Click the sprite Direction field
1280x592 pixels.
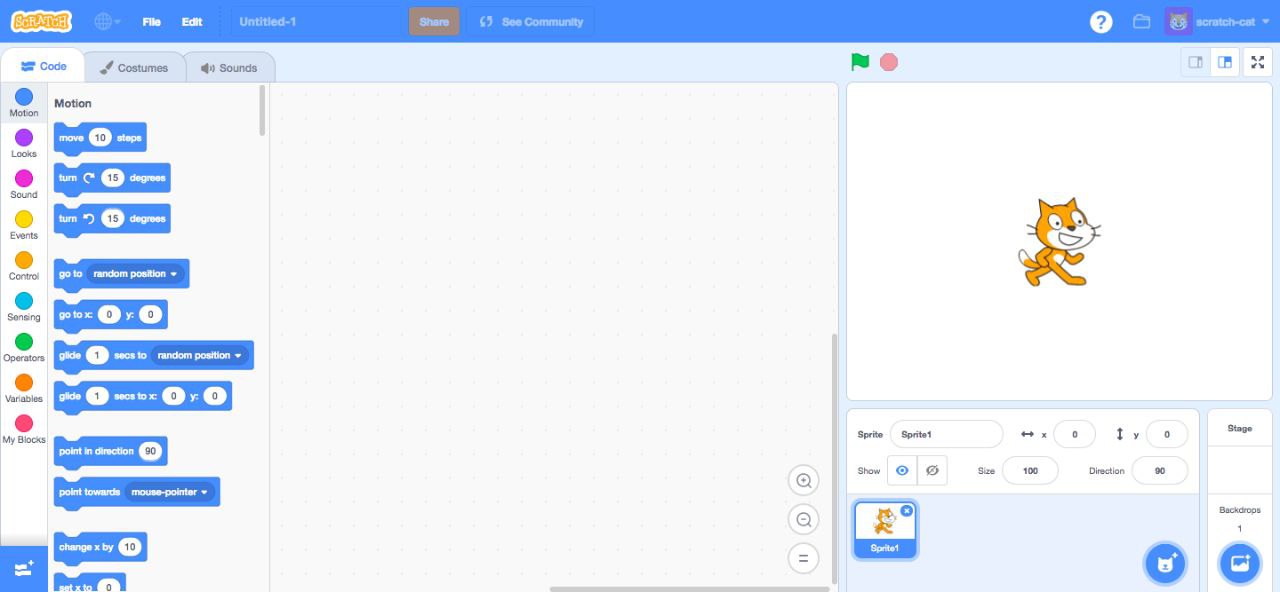click(1160, 470)
